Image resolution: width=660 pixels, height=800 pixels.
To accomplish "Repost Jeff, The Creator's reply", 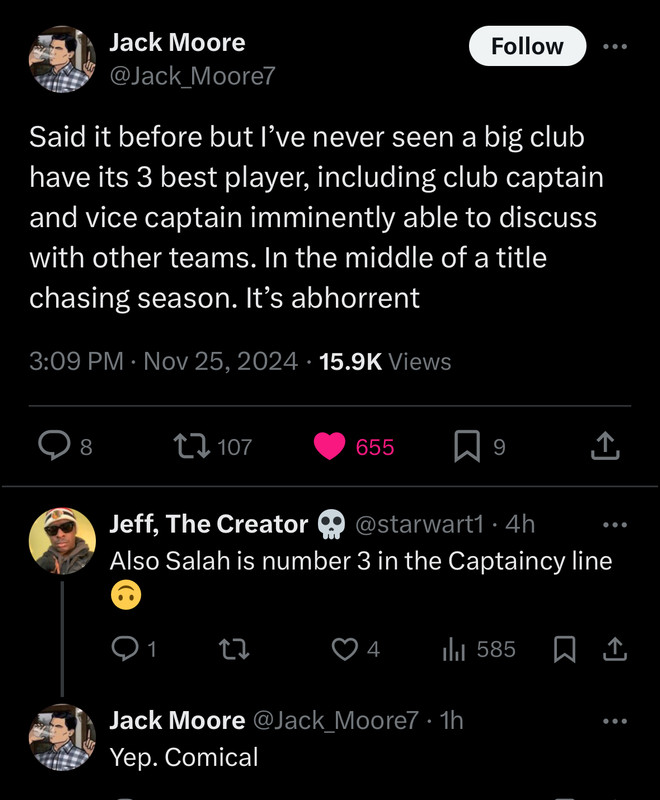I will point(234,649).
